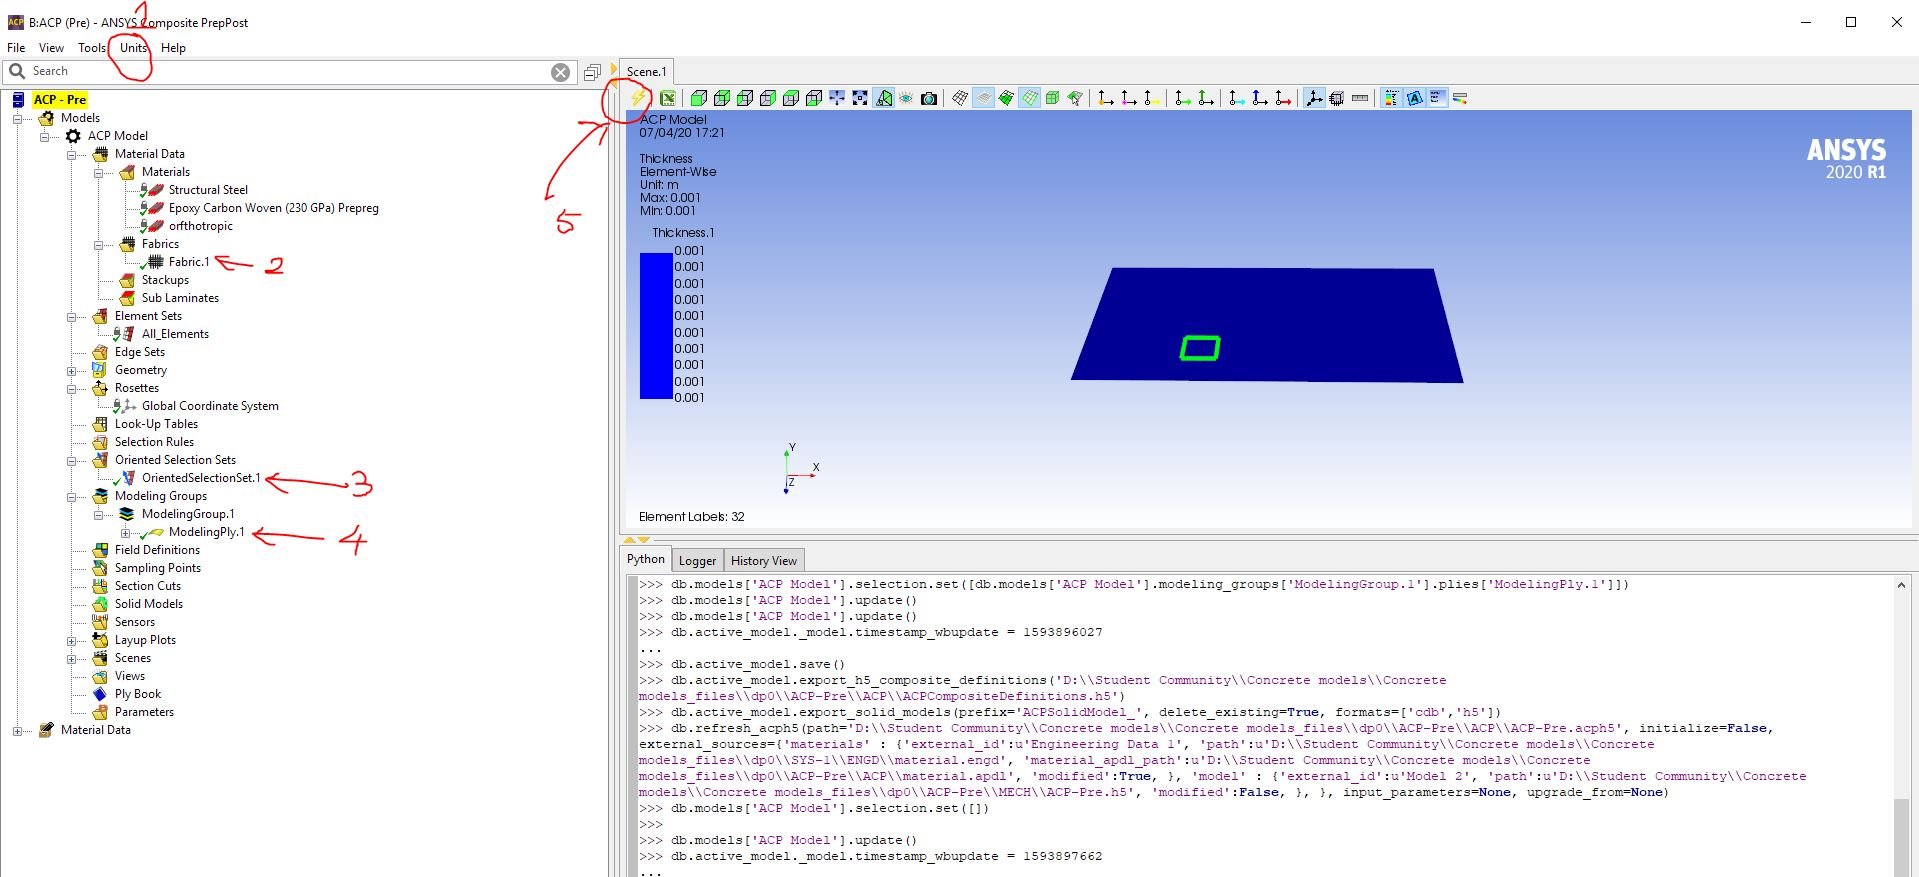1919x877 pixels.
Task: Select Epoxy Carbon Woven Prepreg material
Action: pos(273,208)
